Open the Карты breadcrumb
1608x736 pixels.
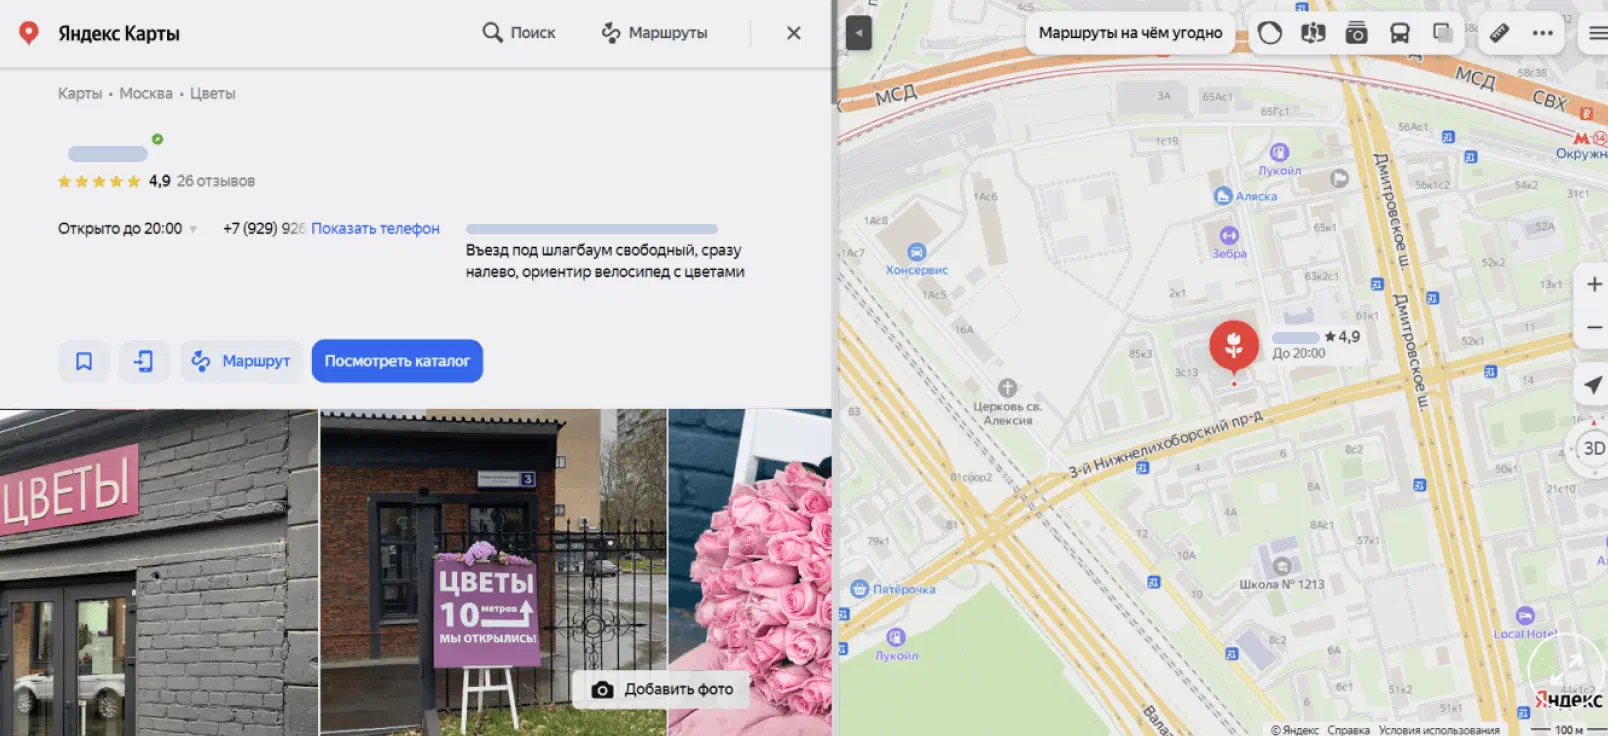point(80,93)
